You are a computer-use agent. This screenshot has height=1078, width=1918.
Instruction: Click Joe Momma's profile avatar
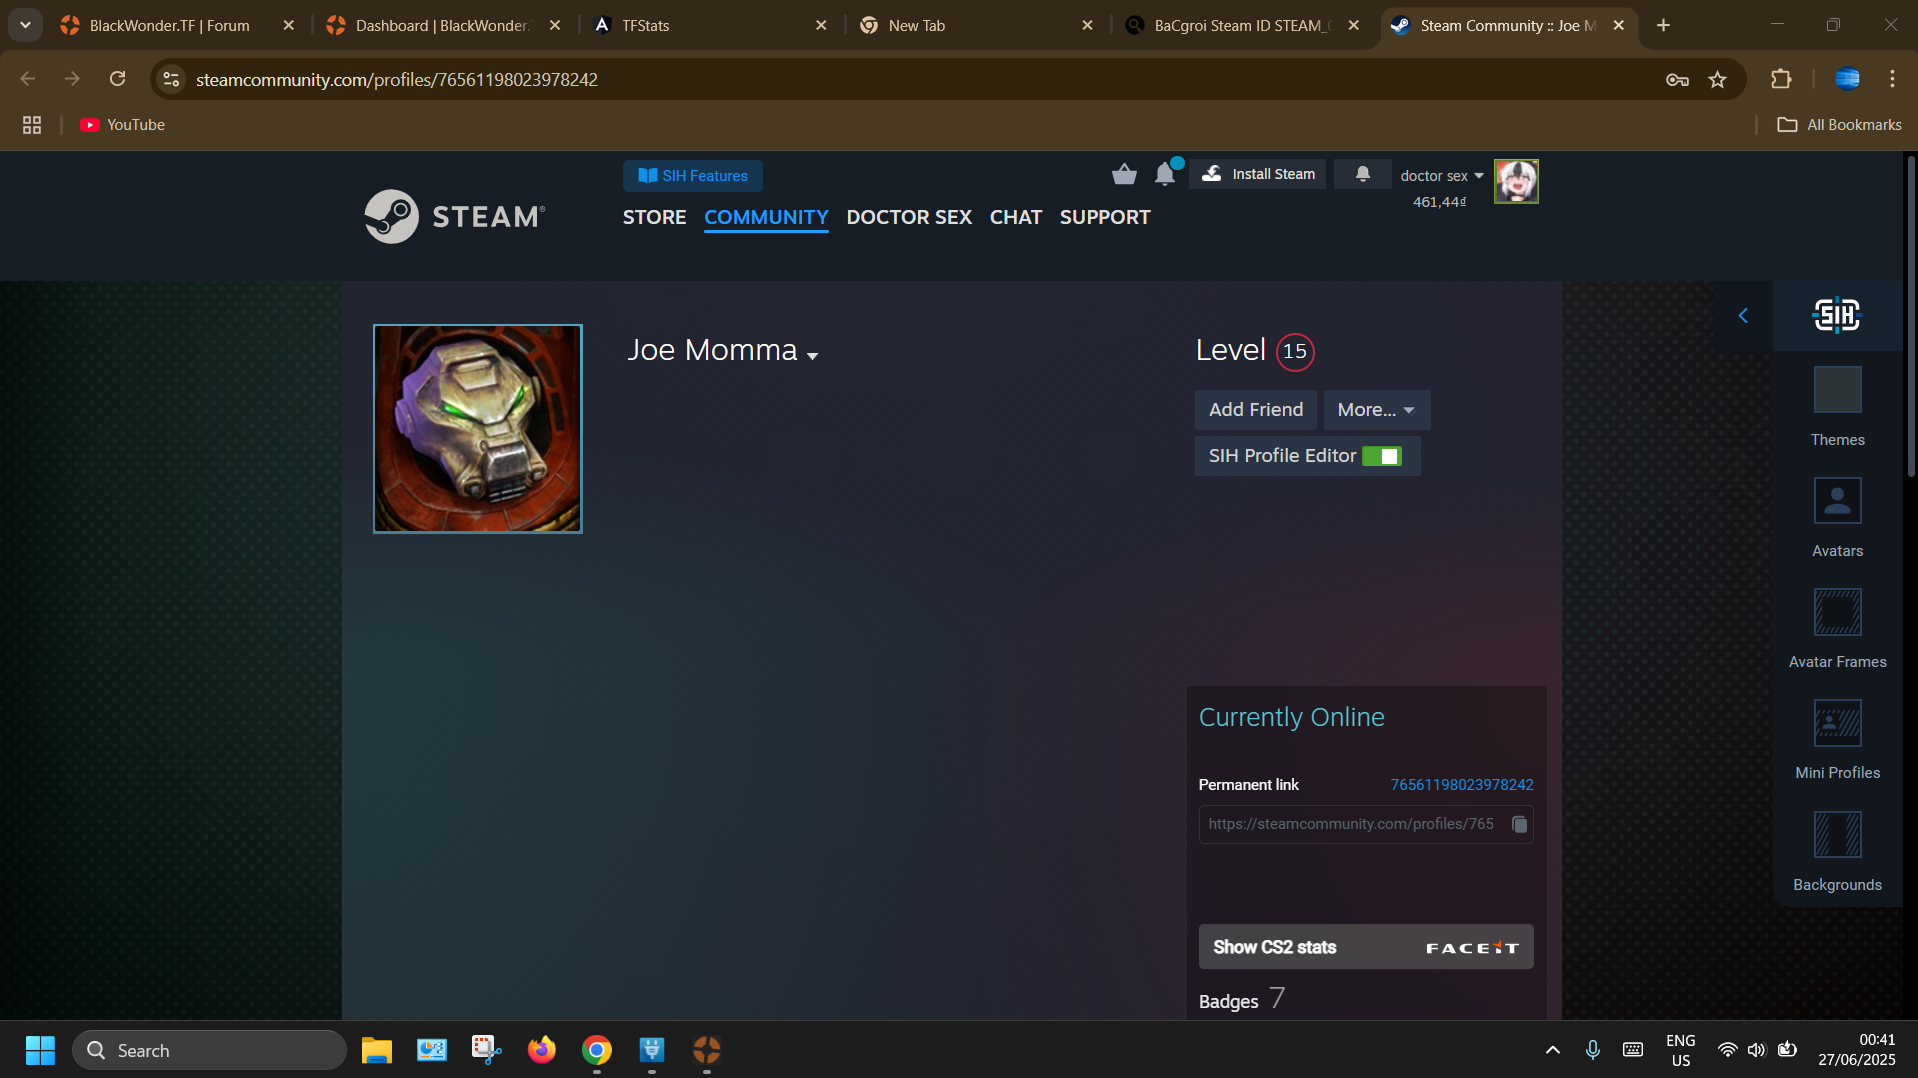[478, 429]
